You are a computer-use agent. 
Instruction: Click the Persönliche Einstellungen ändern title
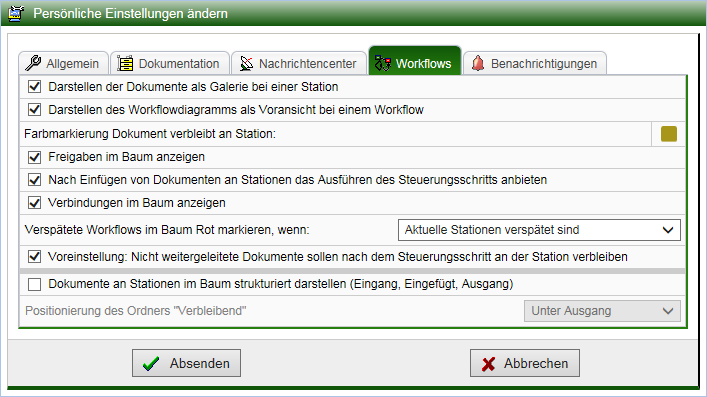coord(130,14)
